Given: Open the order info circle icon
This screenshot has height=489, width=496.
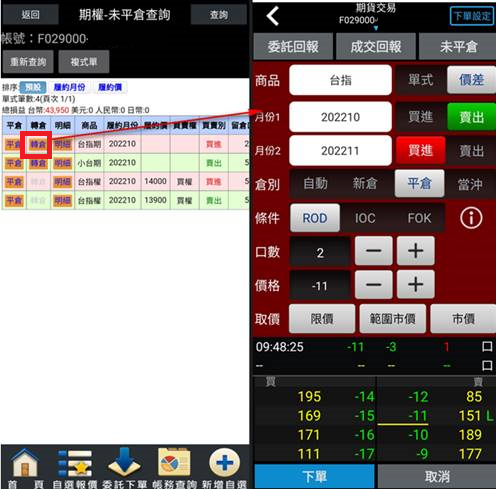Looking at the screenshot, I should 471,218.
